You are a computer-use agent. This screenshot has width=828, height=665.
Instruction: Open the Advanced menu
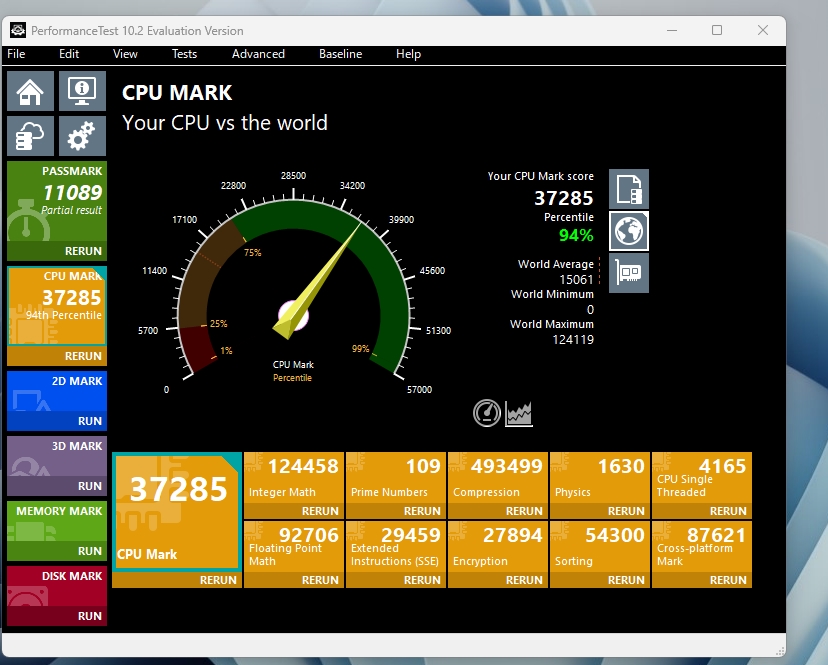pyautogui.click(x=258, y=54)
